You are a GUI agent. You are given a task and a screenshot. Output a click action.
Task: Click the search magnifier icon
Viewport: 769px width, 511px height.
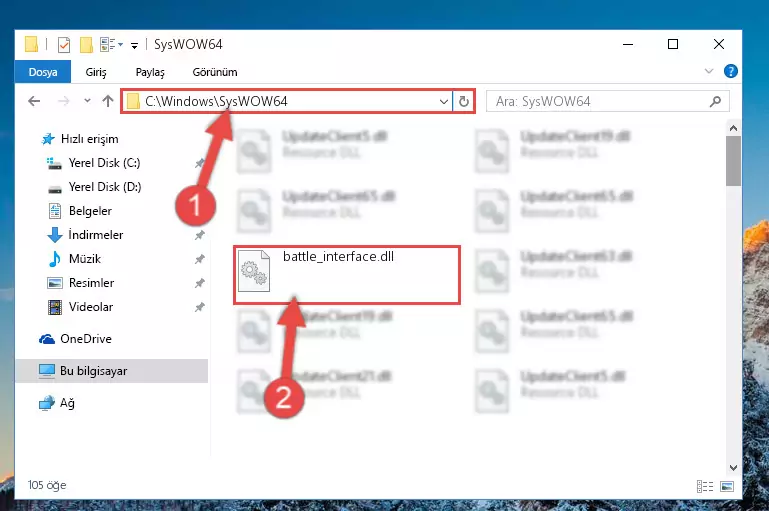click(715, 102)
